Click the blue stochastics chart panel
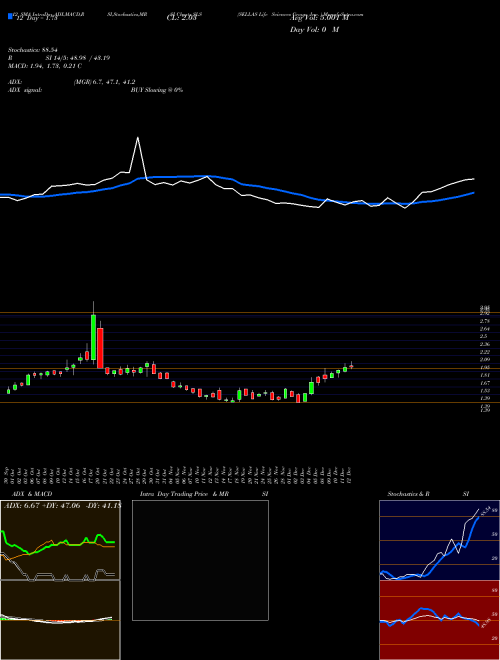Screen dimensions: 500x660 click(x=439, y=540)
